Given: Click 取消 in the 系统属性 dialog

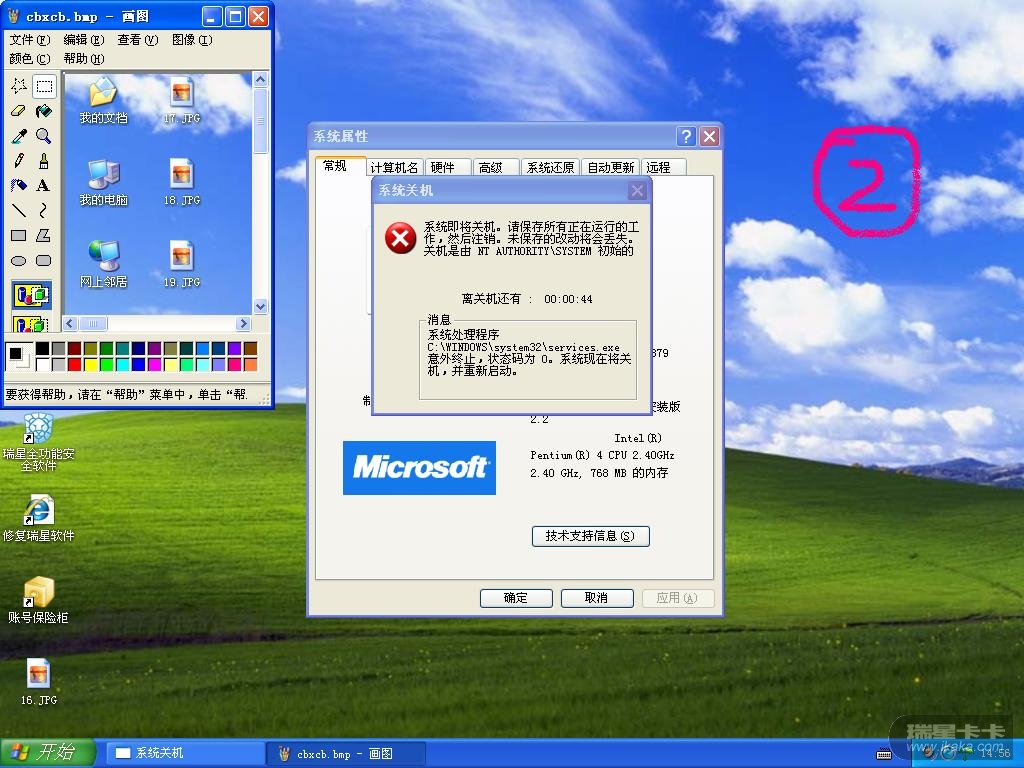Looking at the screenshot, I should click(597, 598).
